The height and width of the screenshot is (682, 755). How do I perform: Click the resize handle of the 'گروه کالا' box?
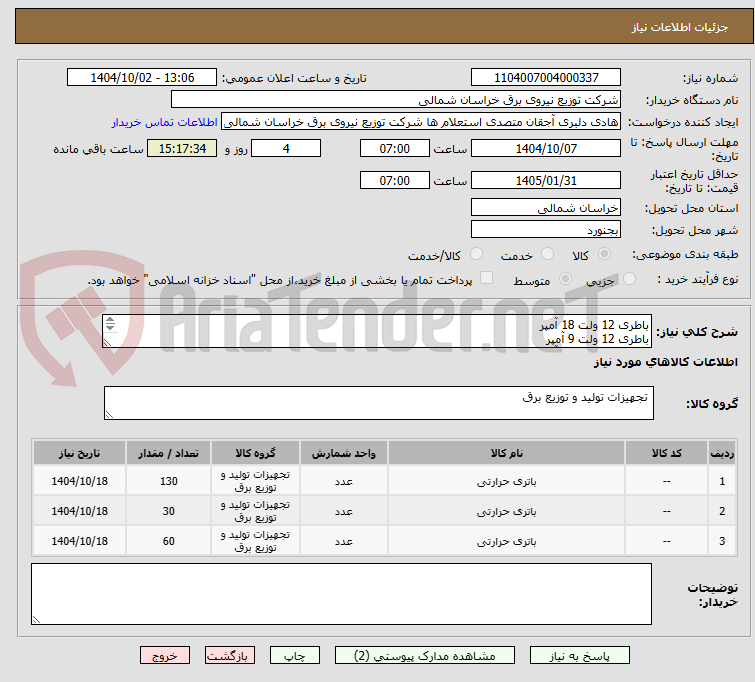(x=109, y=415)
